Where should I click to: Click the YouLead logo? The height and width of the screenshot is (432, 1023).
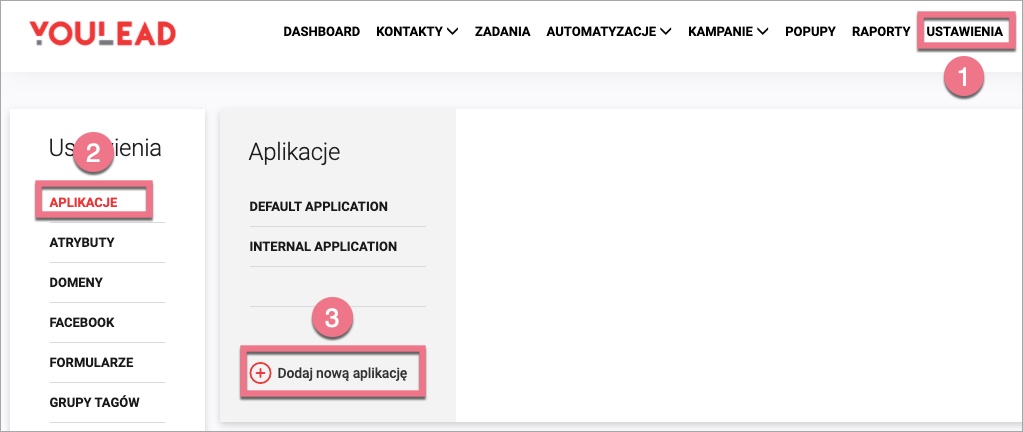click(102, 33)
